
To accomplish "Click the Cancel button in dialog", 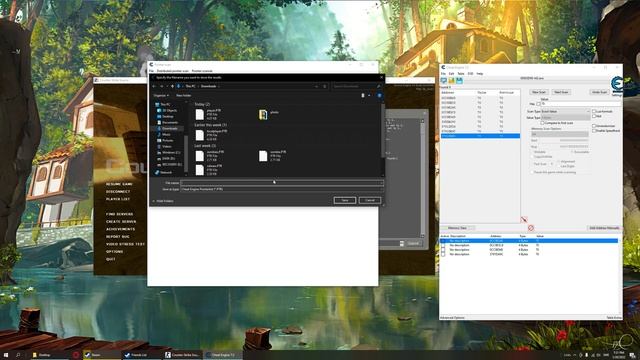I will 370,200.
